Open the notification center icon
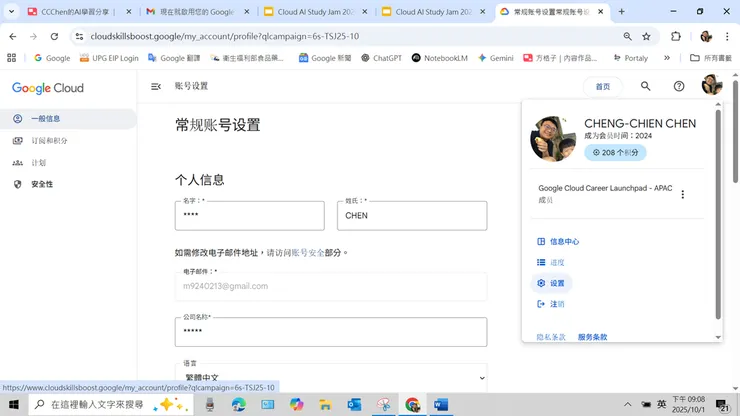Viewport: 740px width, 416px height. [x=722, y=405]
